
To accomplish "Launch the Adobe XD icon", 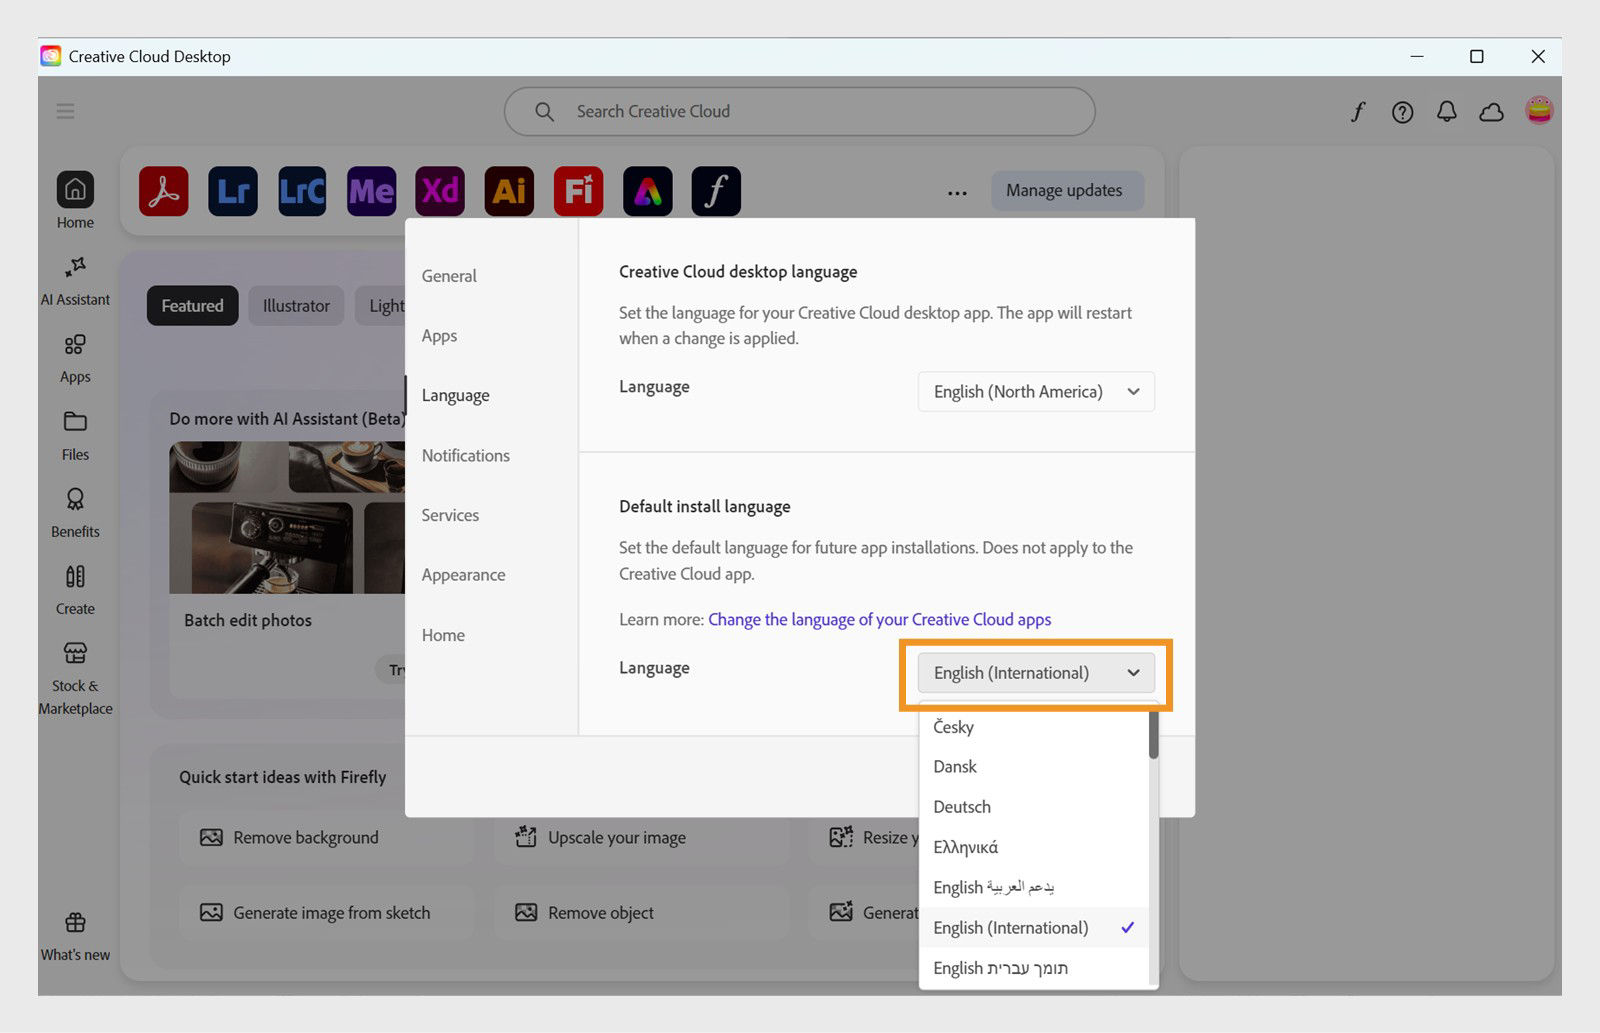I will click(x=440, y=191).
